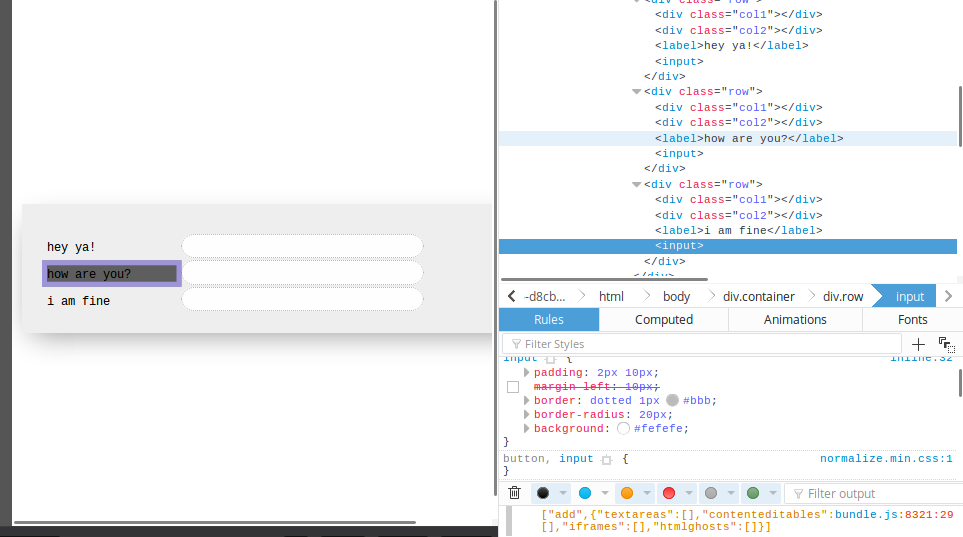Click the 'i am fine' page label
Viewport: 963px width, 537px height.
79,301
